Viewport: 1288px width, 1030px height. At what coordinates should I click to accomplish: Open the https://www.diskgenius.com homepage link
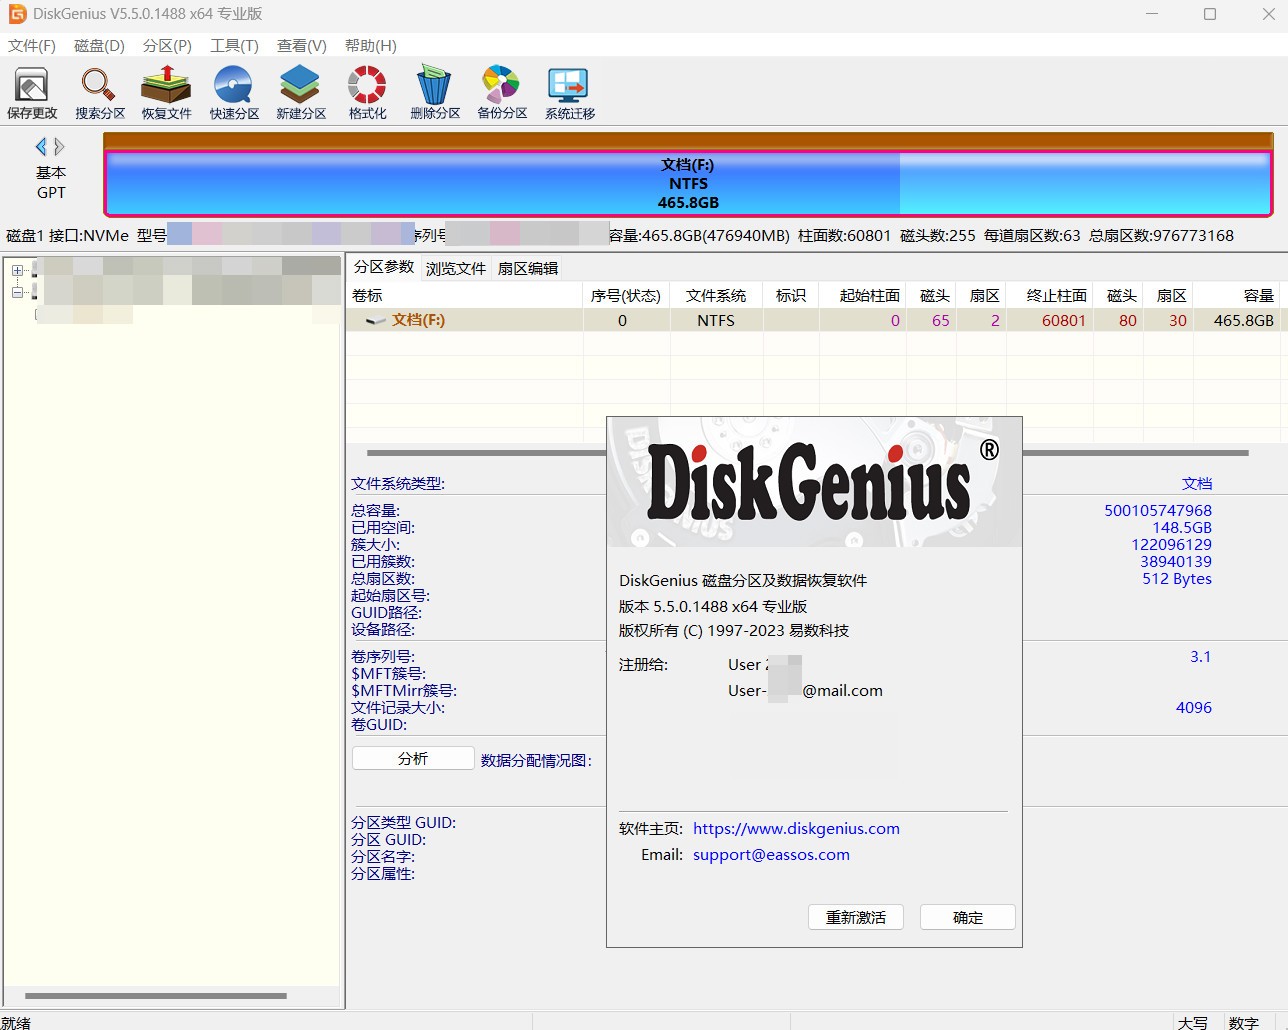click(x=796, y=828)
